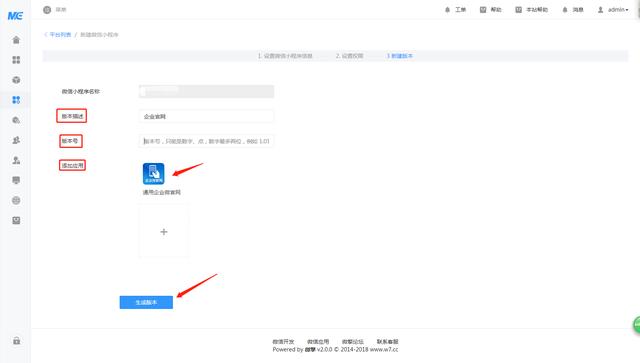The image size is (640, 363).
Task: Click the disabled mini program name field
Action: (206, 91)
